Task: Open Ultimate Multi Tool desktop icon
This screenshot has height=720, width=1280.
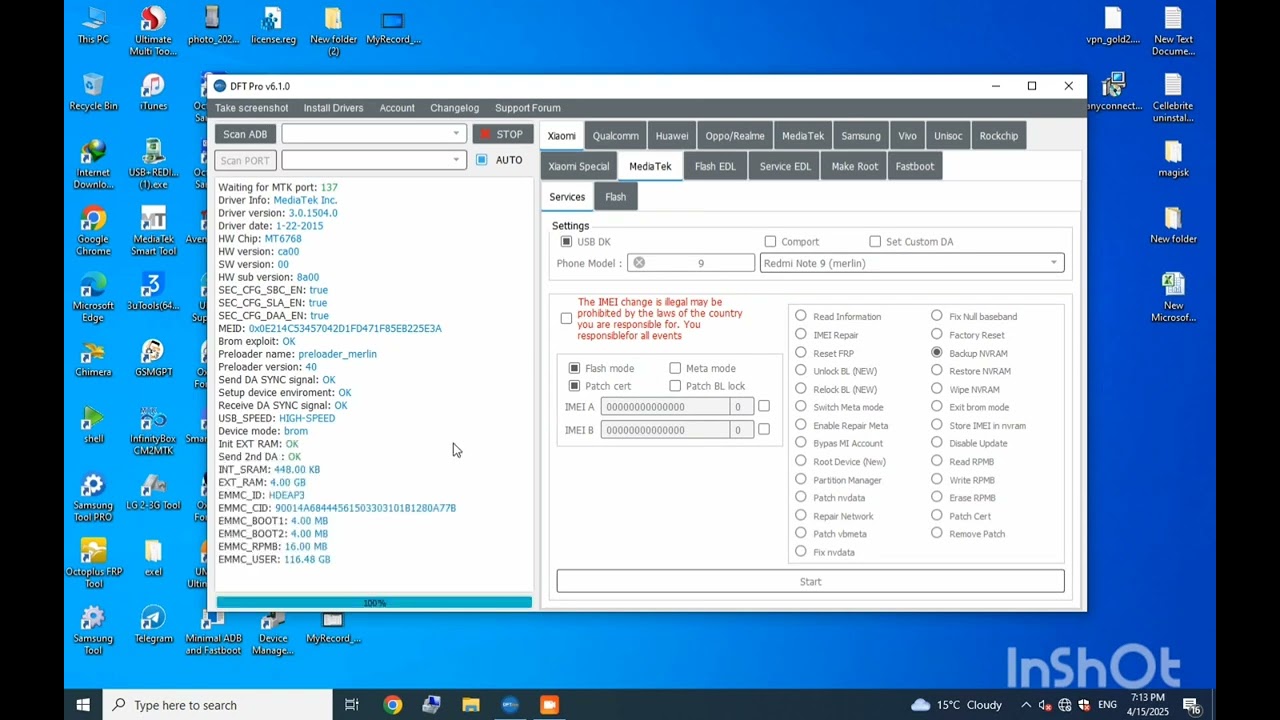Action: [153, 31]
